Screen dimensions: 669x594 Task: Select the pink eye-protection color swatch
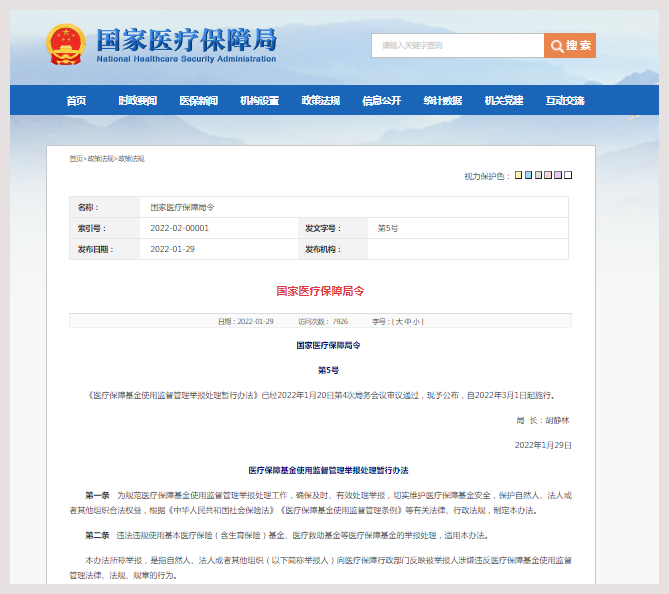pos(548,175)
